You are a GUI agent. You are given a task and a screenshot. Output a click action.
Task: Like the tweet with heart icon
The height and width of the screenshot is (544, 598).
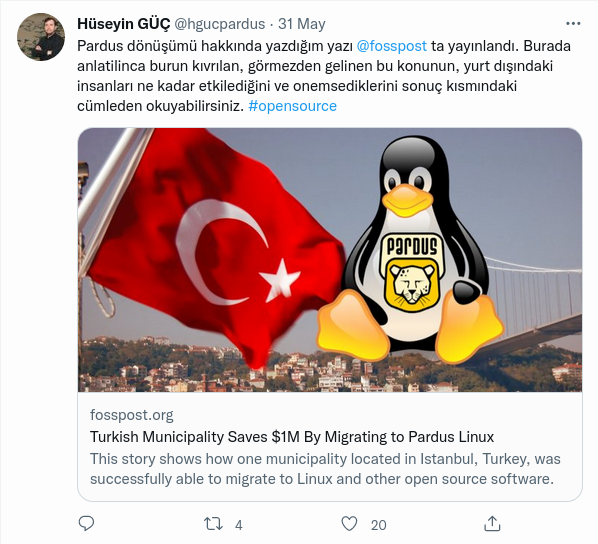click(349, 524)
